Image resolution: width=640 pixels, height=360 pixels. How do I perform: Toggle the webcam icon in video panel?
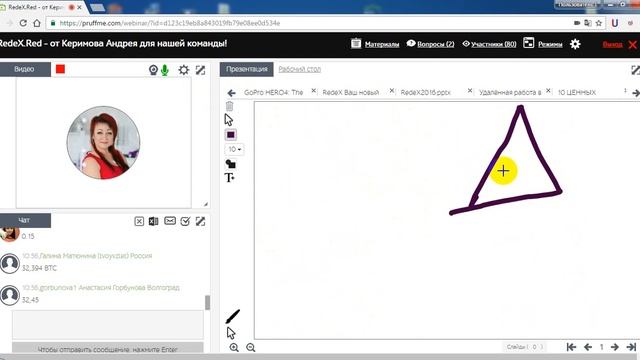tap(153, 70)
